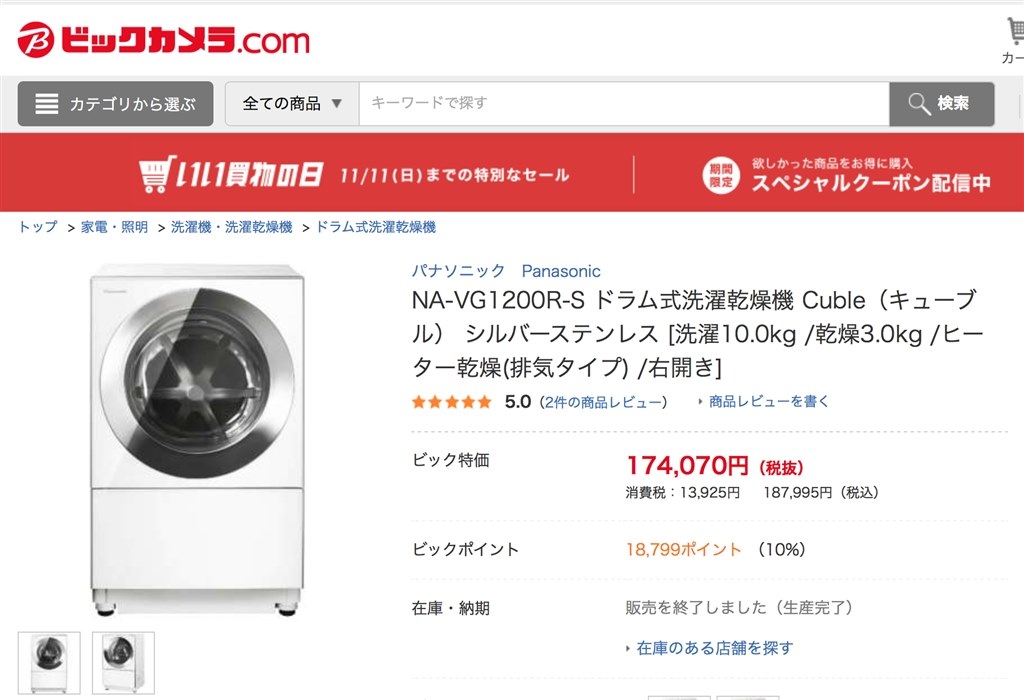
Task: Open the カテゴリから選ぶ hamburger menu icon
Action: point(46,103)
